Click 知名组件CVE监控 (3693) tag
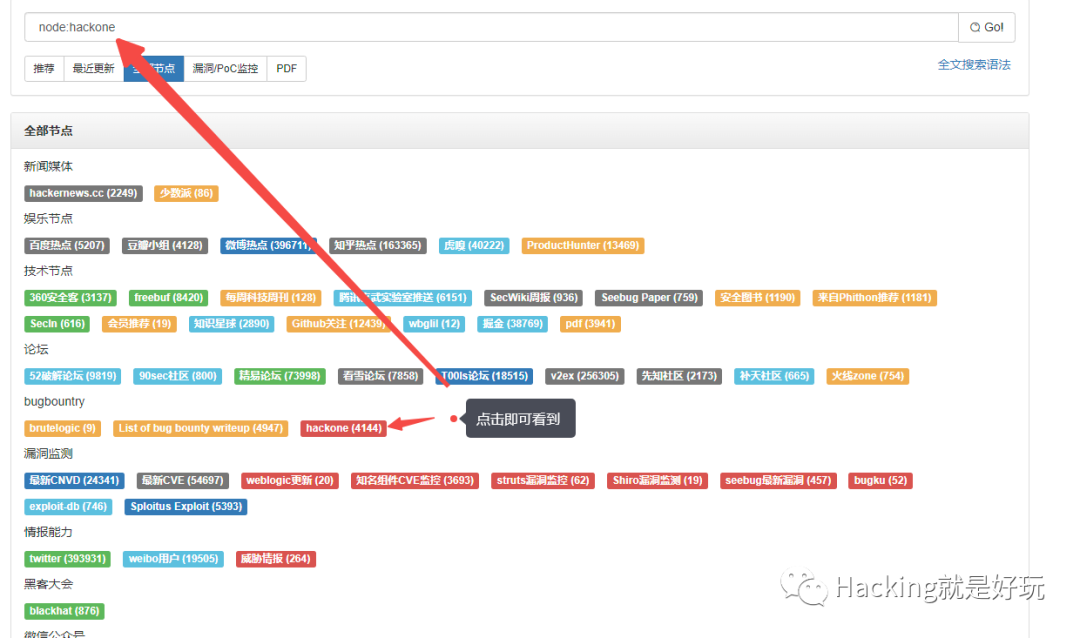The image size is (1080, 638). pyautogui.click(x=415, y=481)
